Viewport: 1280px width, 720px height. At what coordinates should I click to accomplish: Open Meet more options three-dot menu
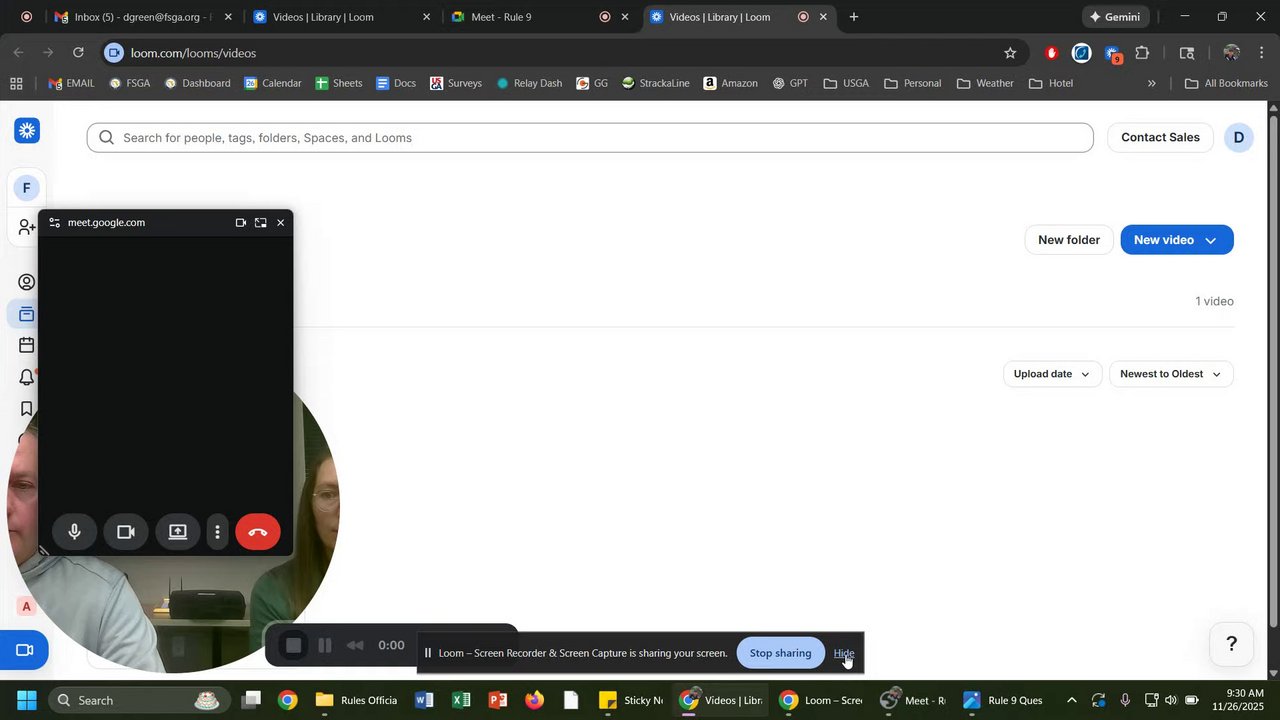click(217, 532)
